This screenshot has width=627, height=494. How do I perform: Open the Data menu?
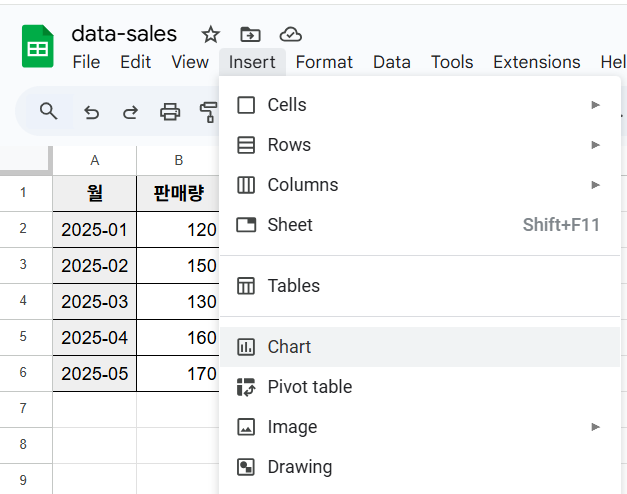click(391, 62)
